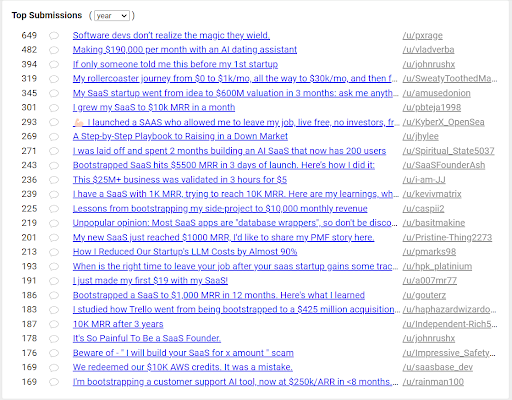Click comment bubble icon beside score 176
Viewport: 512px width, 400px height.
pyautogui.click(x=54, y=353)
